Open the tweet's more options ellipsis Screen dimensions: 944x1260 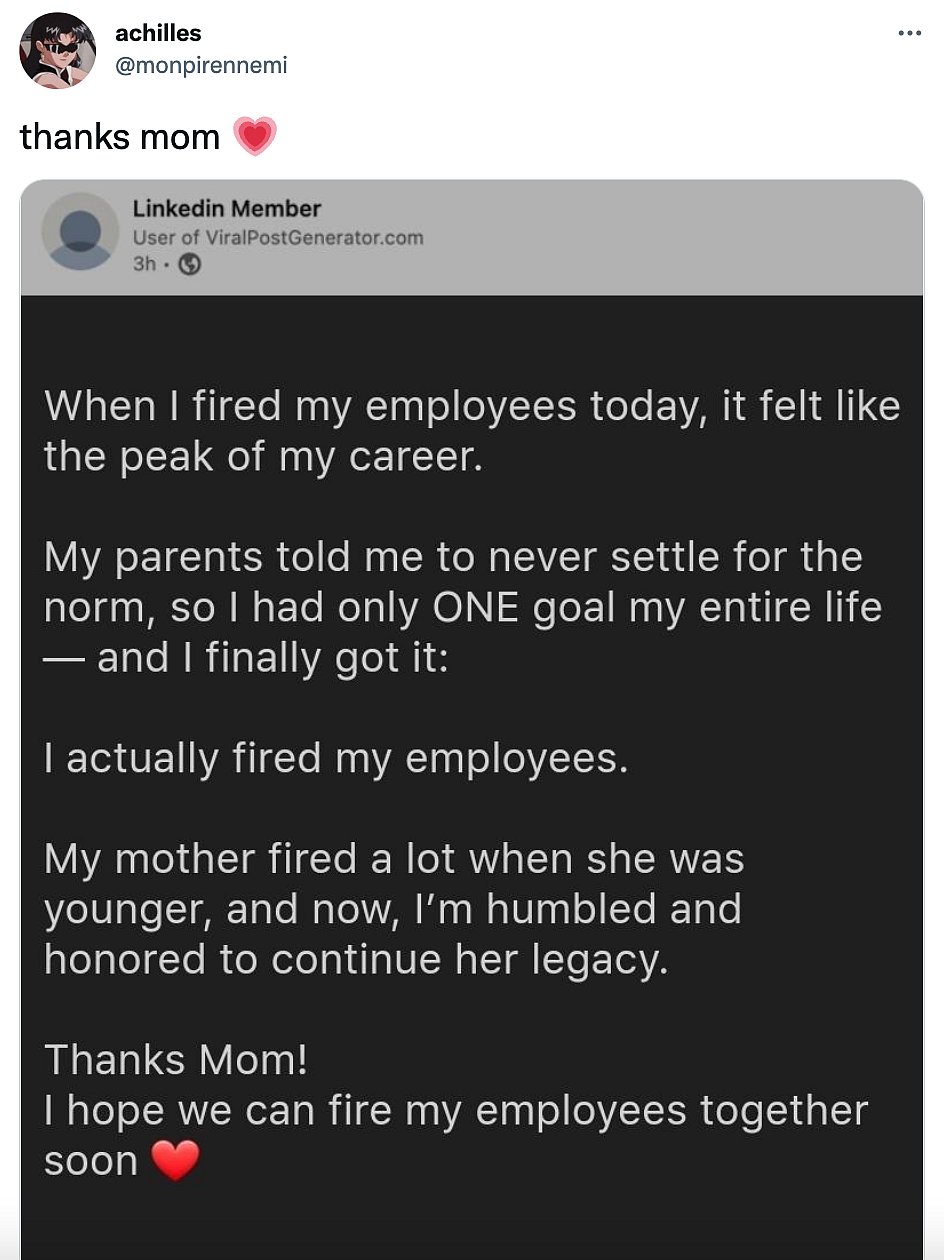pos(908,32)
